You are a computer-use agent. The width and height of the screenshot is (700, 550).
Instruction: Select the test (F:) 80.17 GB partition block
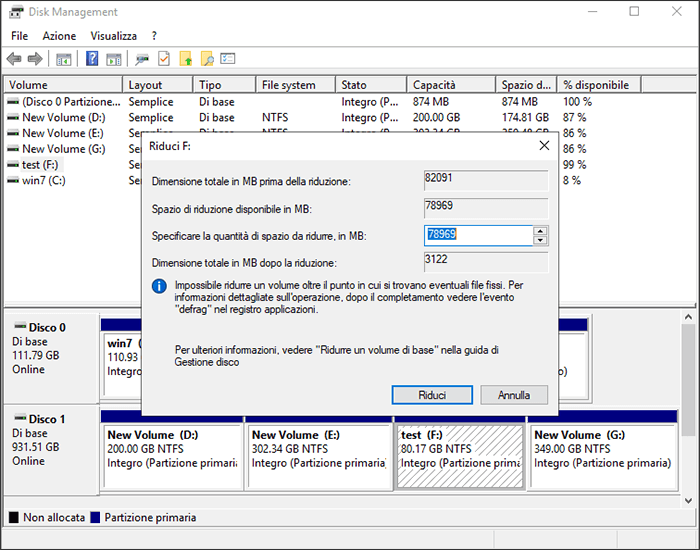460,456
